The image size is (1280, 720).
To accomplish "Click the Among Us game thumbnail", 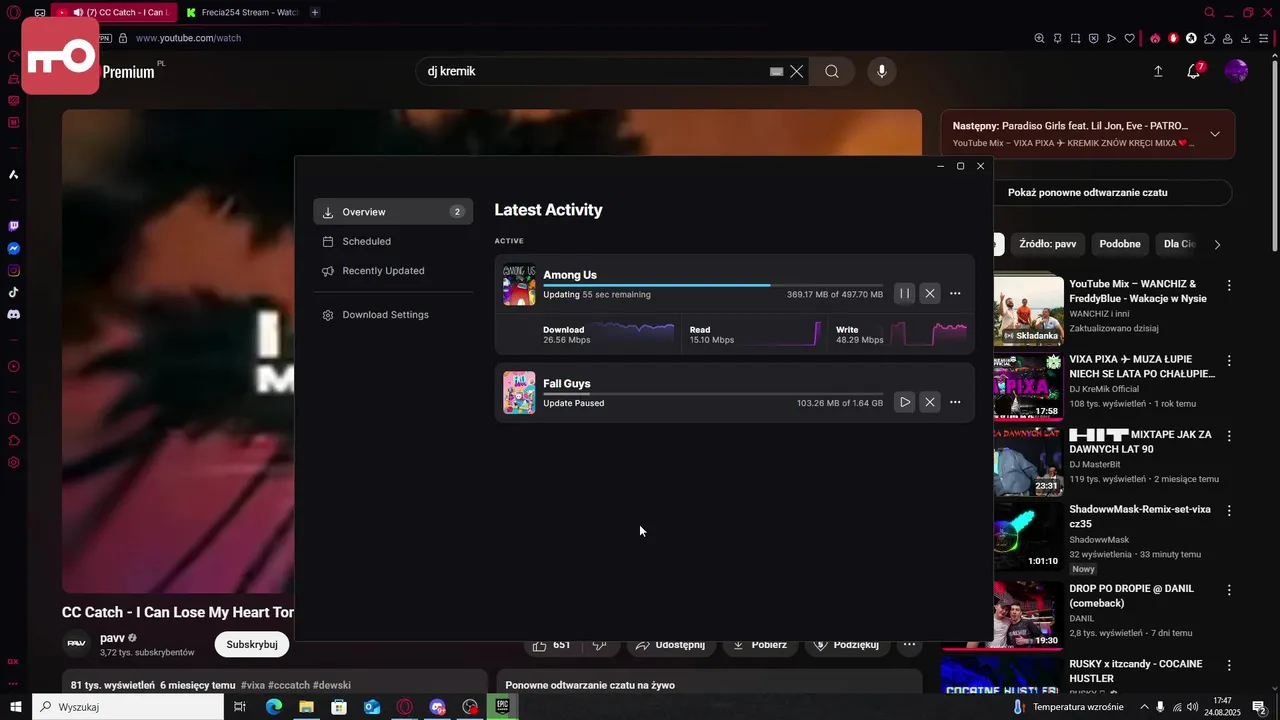I will tap(519, 284).
